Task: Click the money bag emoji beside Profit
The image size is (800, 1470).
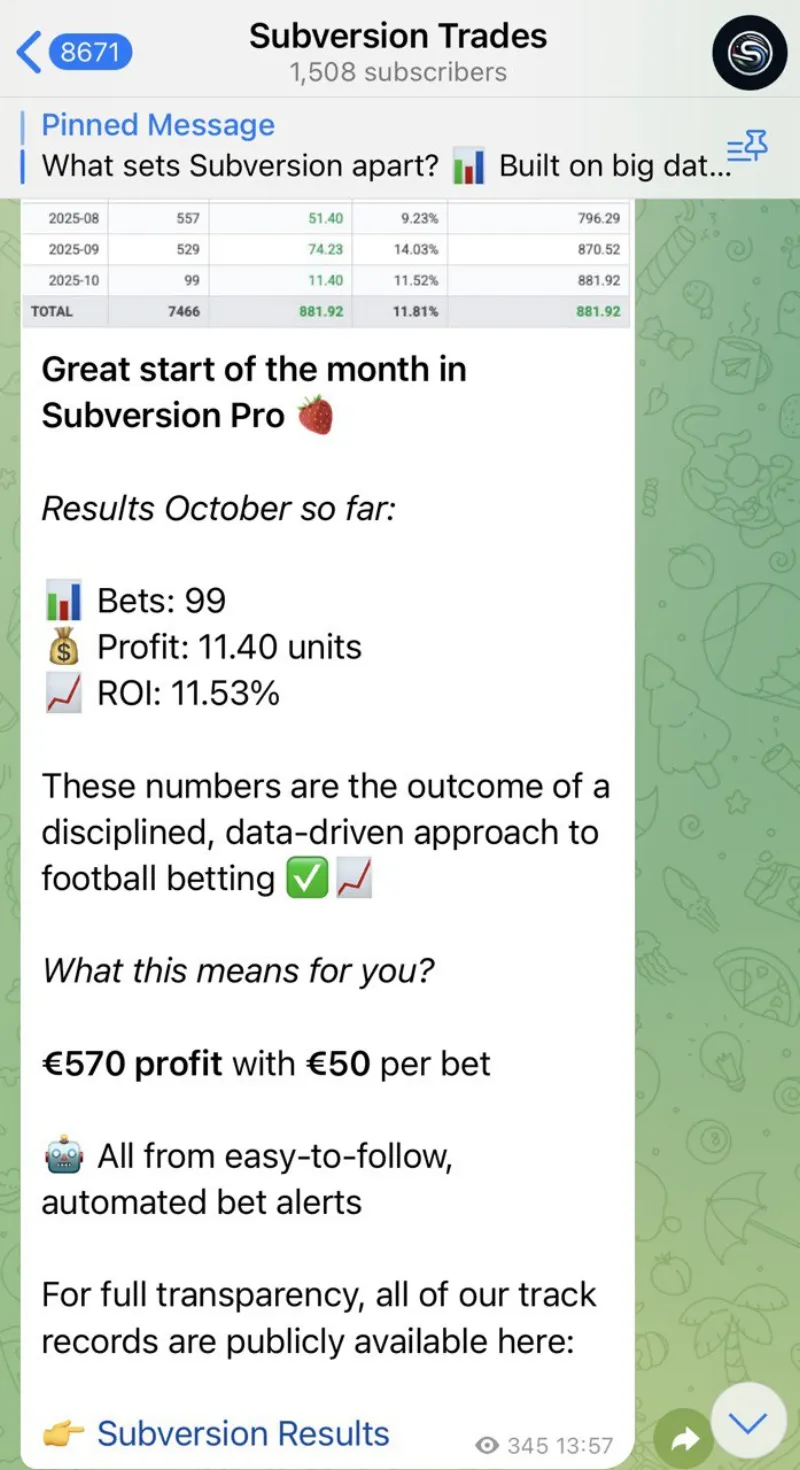Action: pyautogui.click(x=62, y=646)
